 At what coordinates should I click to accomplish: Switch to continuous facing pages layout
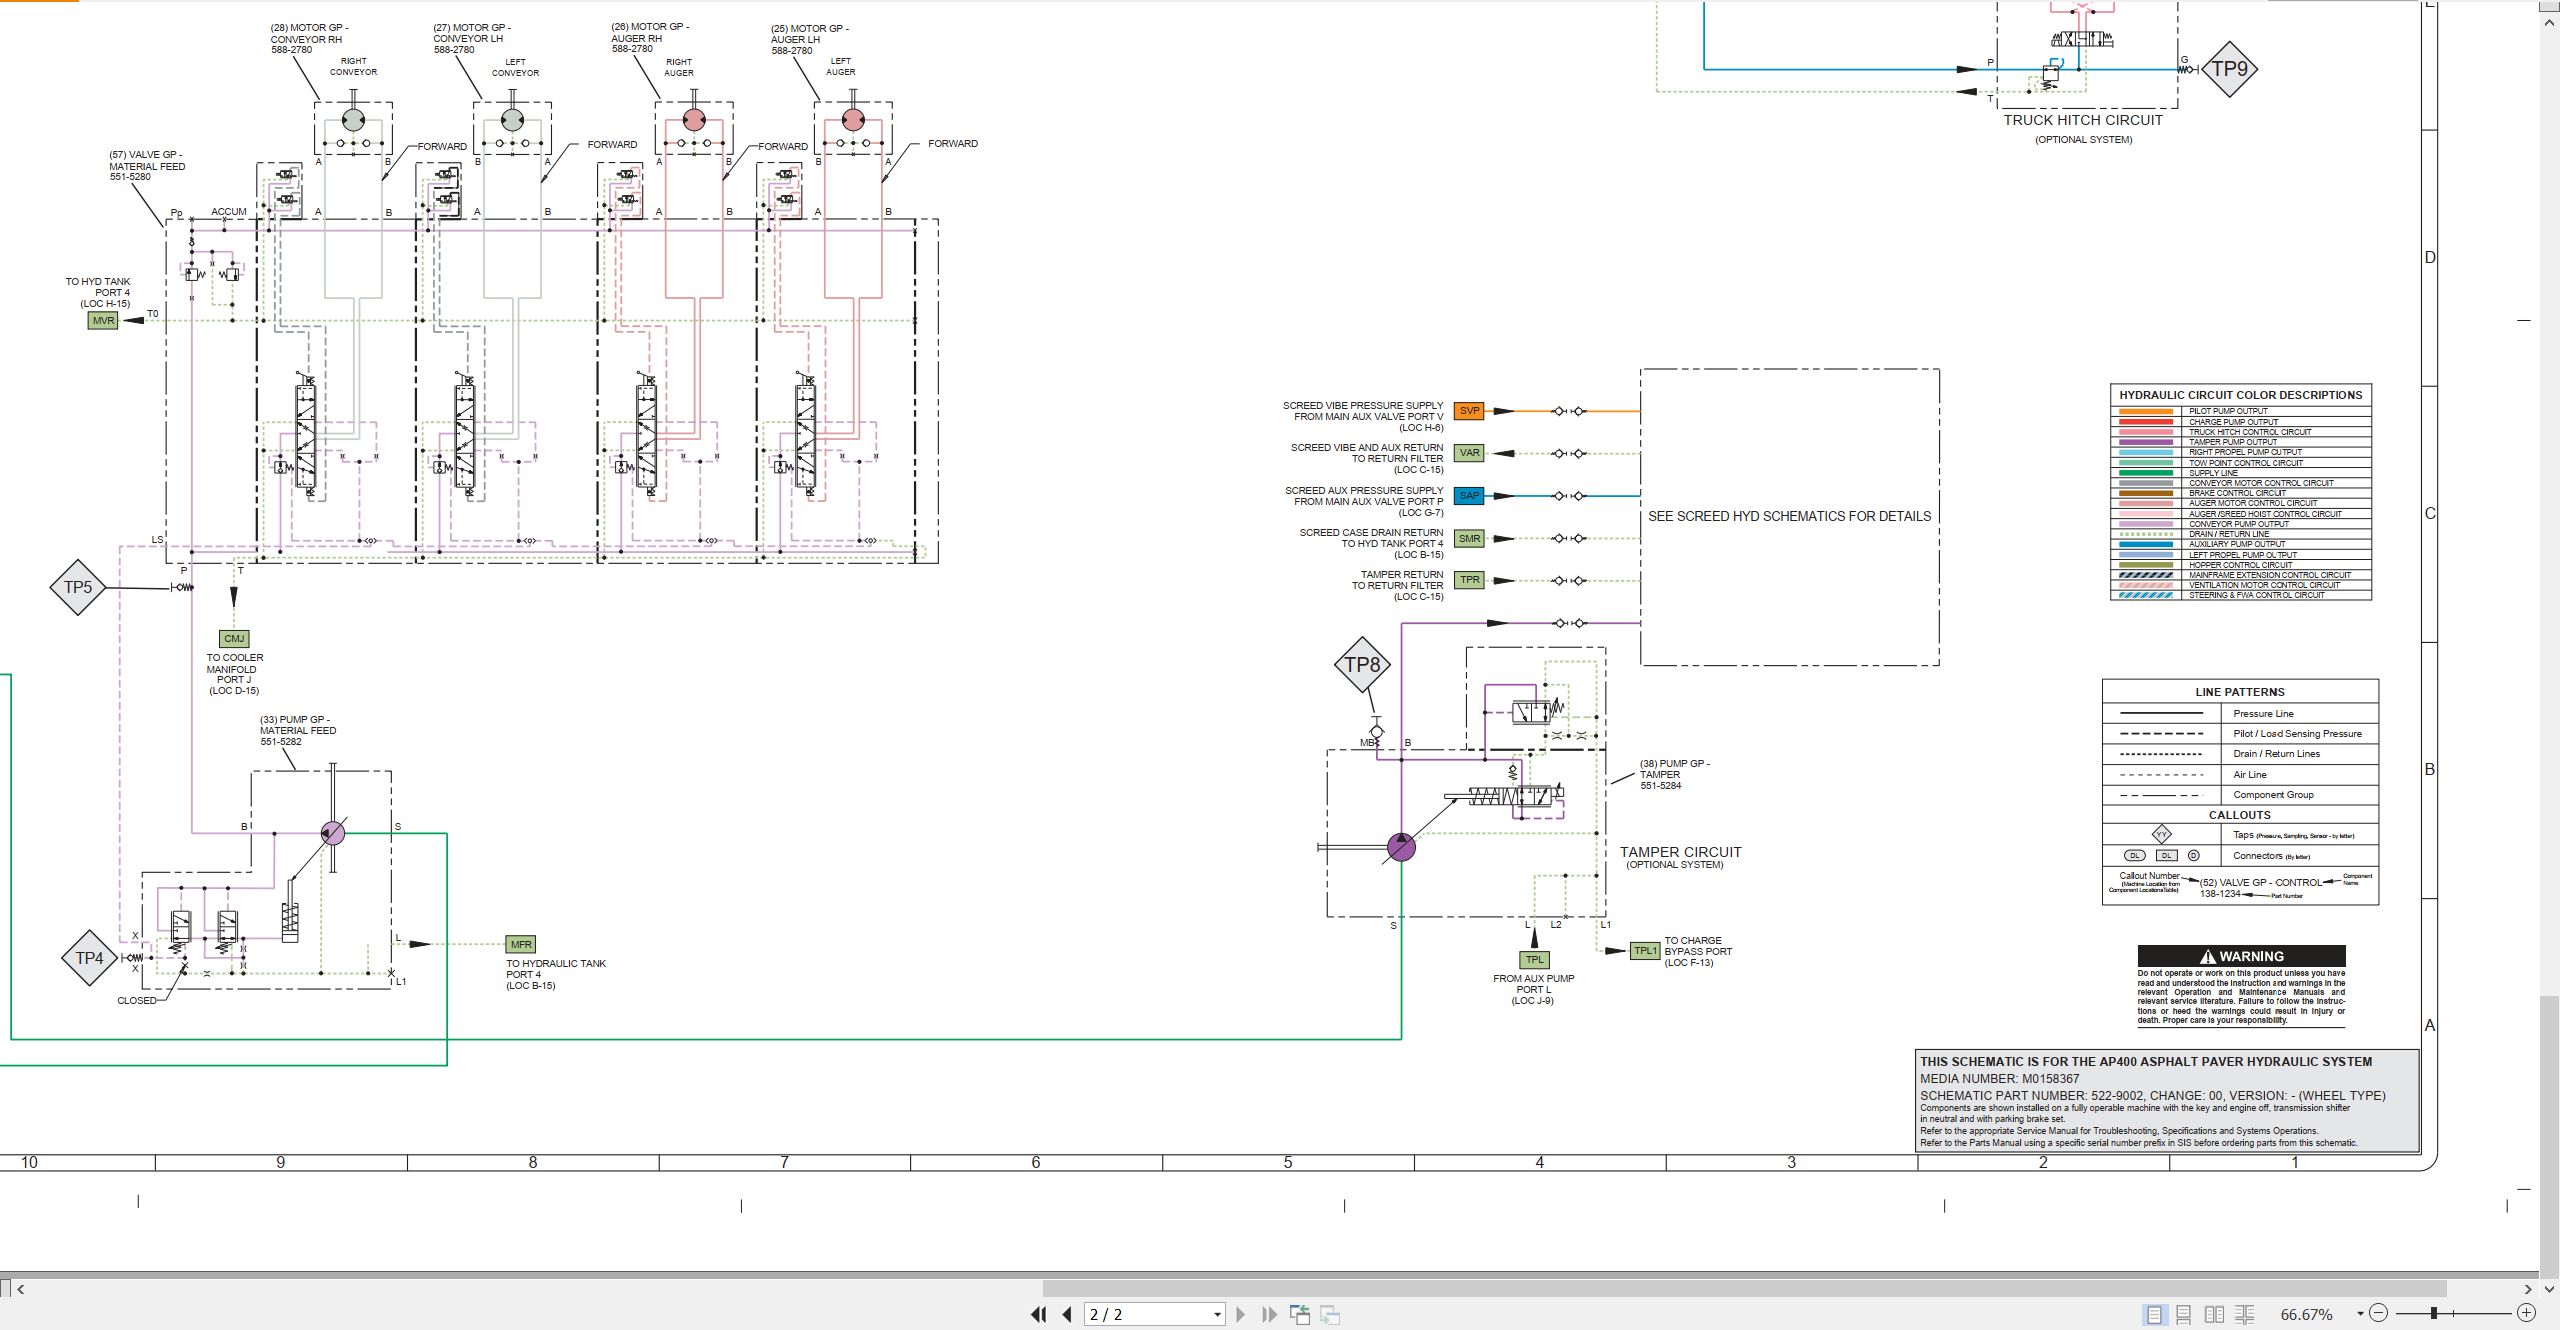(2245, 1314)
